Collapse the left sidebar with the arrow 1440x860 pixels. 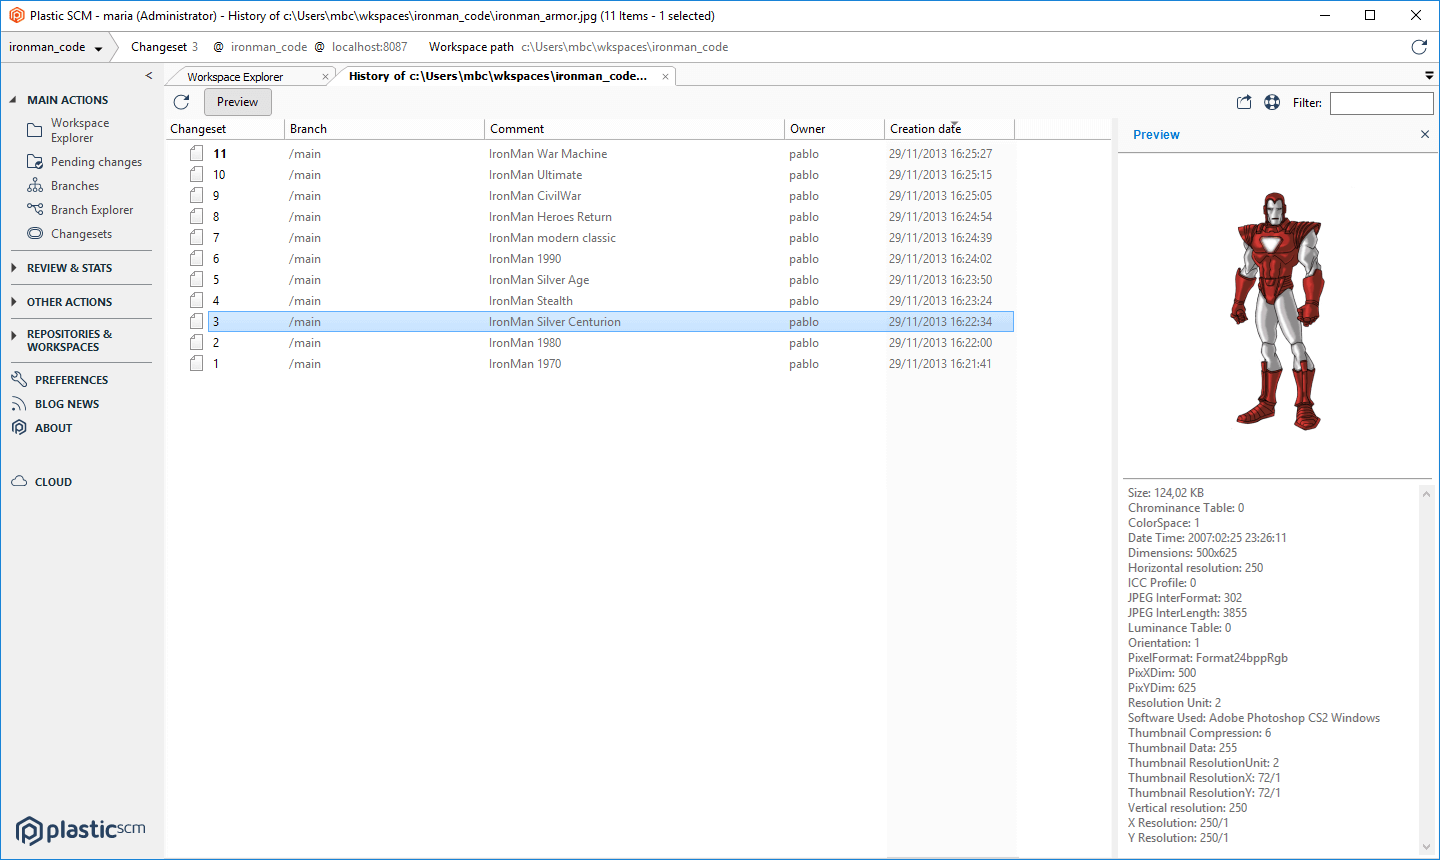point(149,76)
